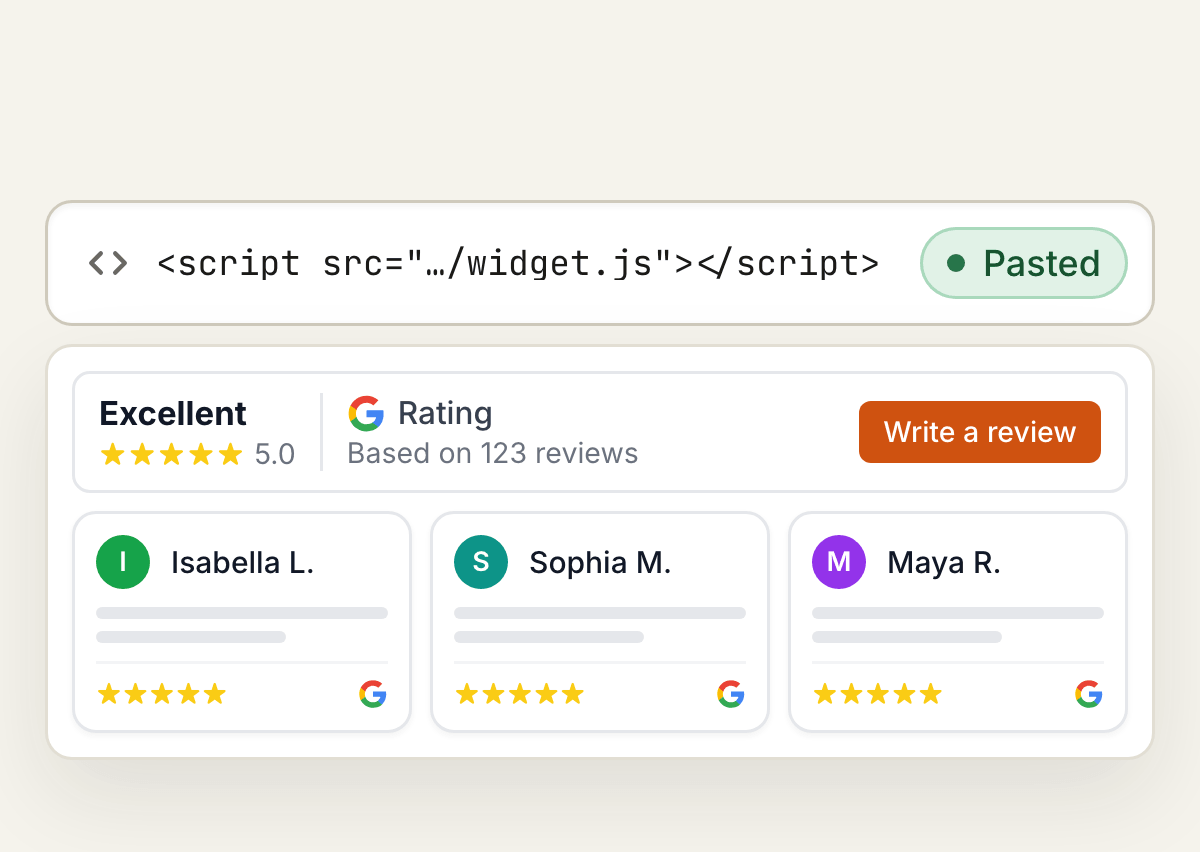Click the Google icon on Sophia M.'s card
This screenshot has height=852, width=1200.
point(731,694)
